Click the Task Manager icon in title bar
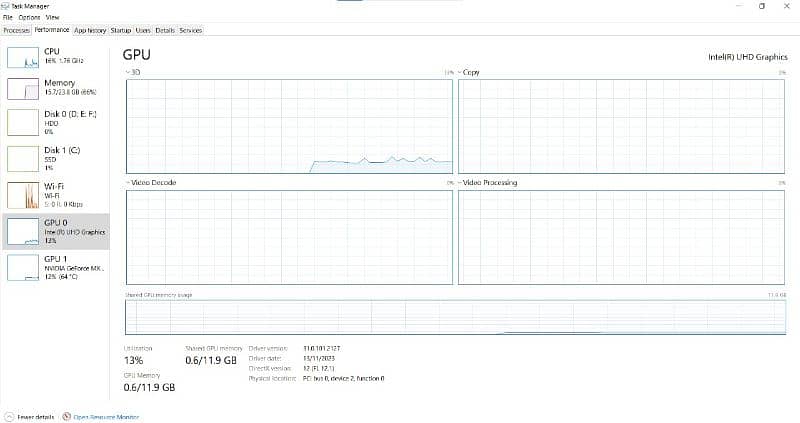800x423 pixels. 6,6
